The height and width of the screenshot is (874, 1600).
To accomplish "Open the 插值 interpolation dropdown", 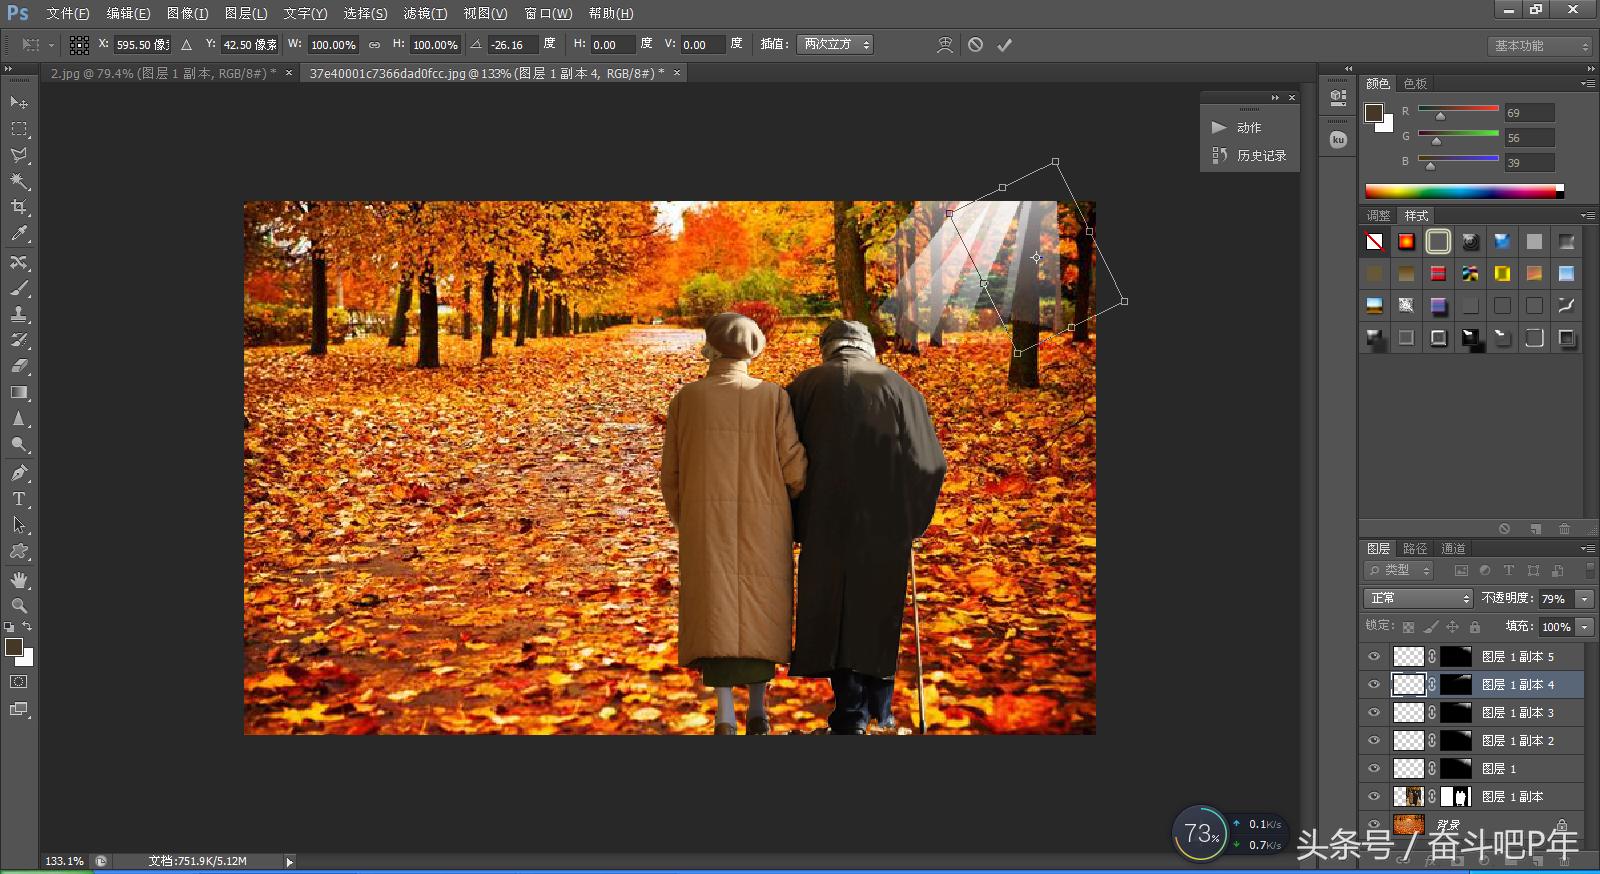I will click(835, 45).
